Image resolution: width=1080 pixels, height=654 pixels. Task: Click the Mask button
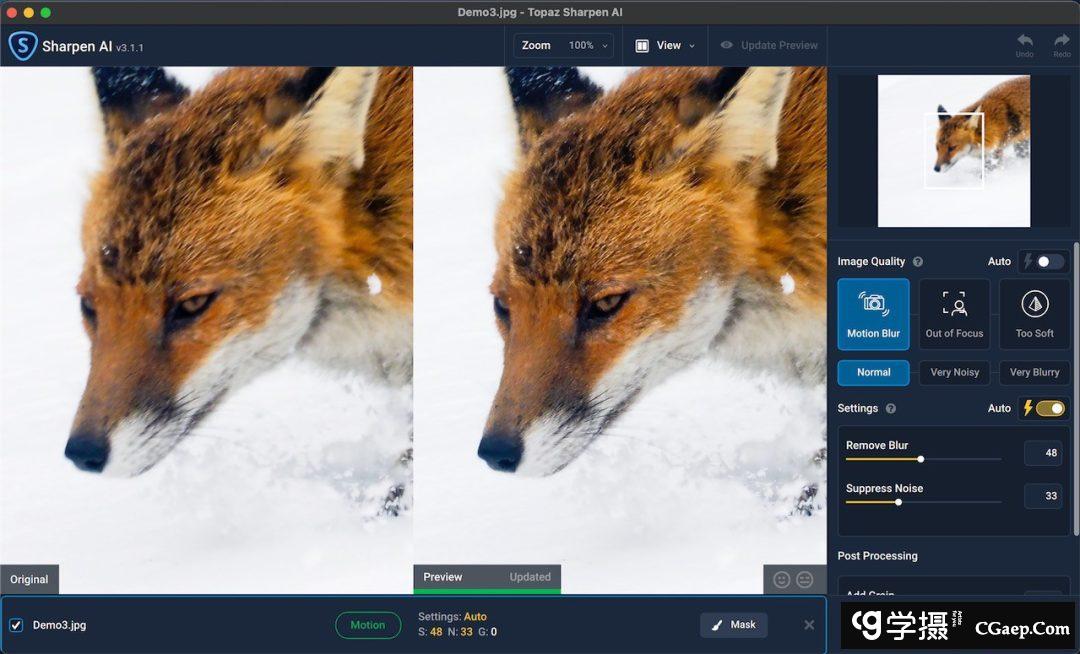[x=733, y=625]
